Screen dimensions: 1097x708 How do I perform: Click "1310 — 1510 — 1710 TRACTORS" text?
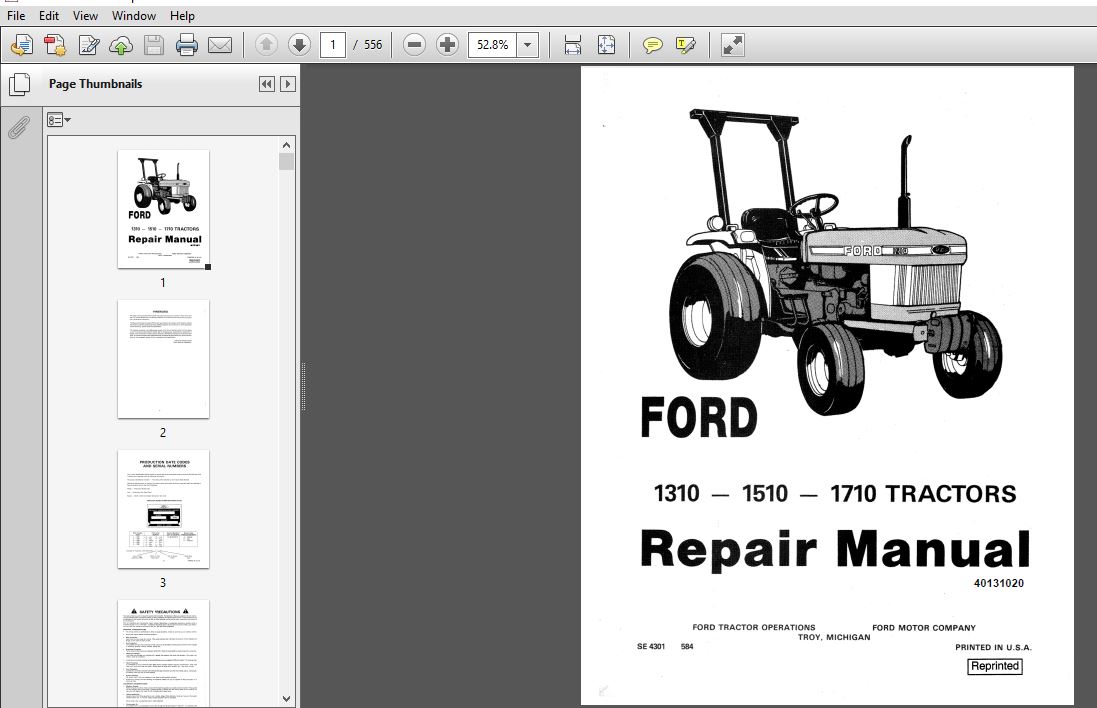[835, 494]
